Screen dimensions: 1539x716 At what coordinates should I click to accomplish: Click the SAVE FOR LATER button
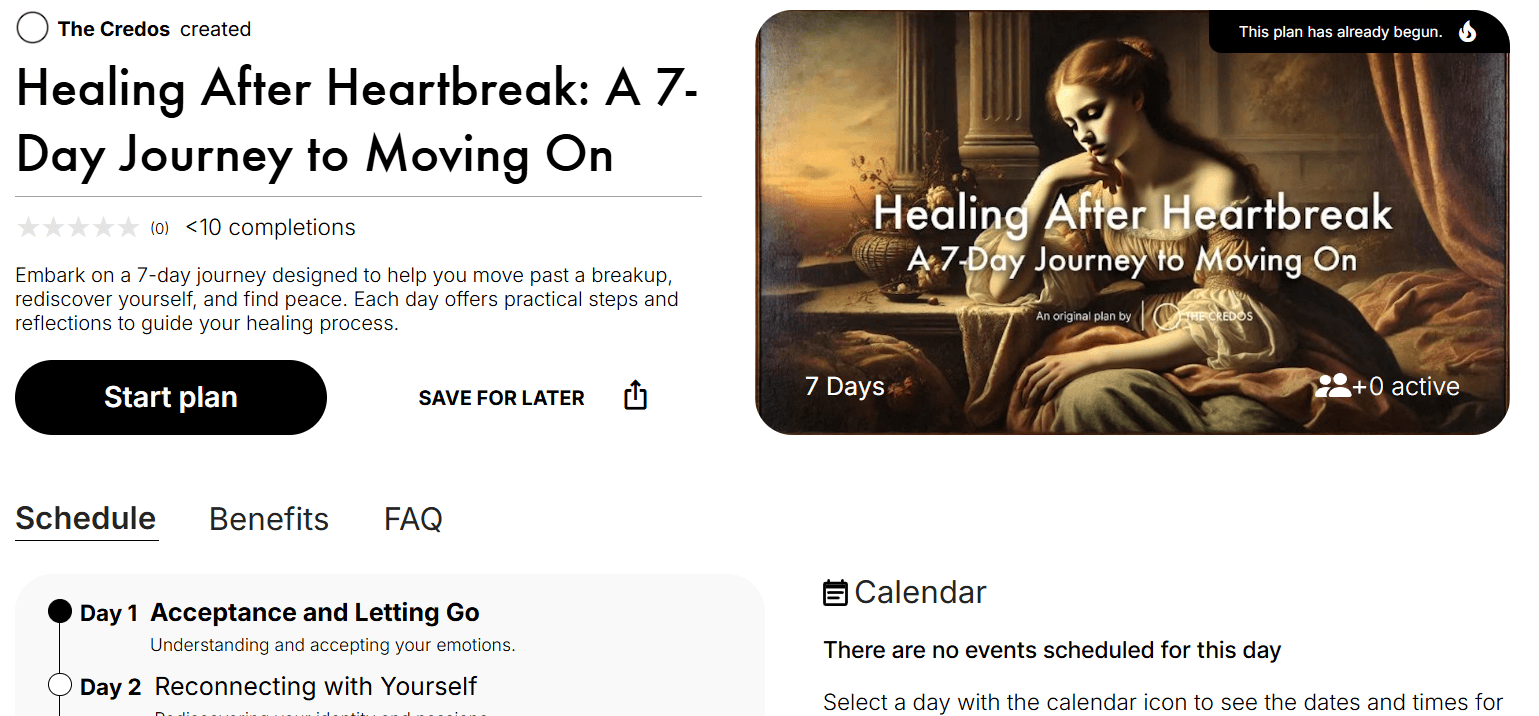pos(501,398)
